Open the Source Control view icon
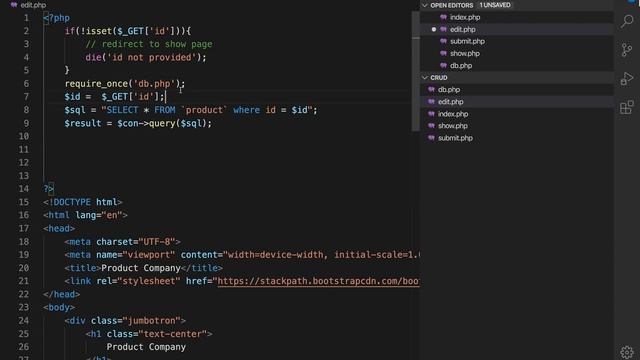This screenshot has width=640, height=360. coord(627,50)
